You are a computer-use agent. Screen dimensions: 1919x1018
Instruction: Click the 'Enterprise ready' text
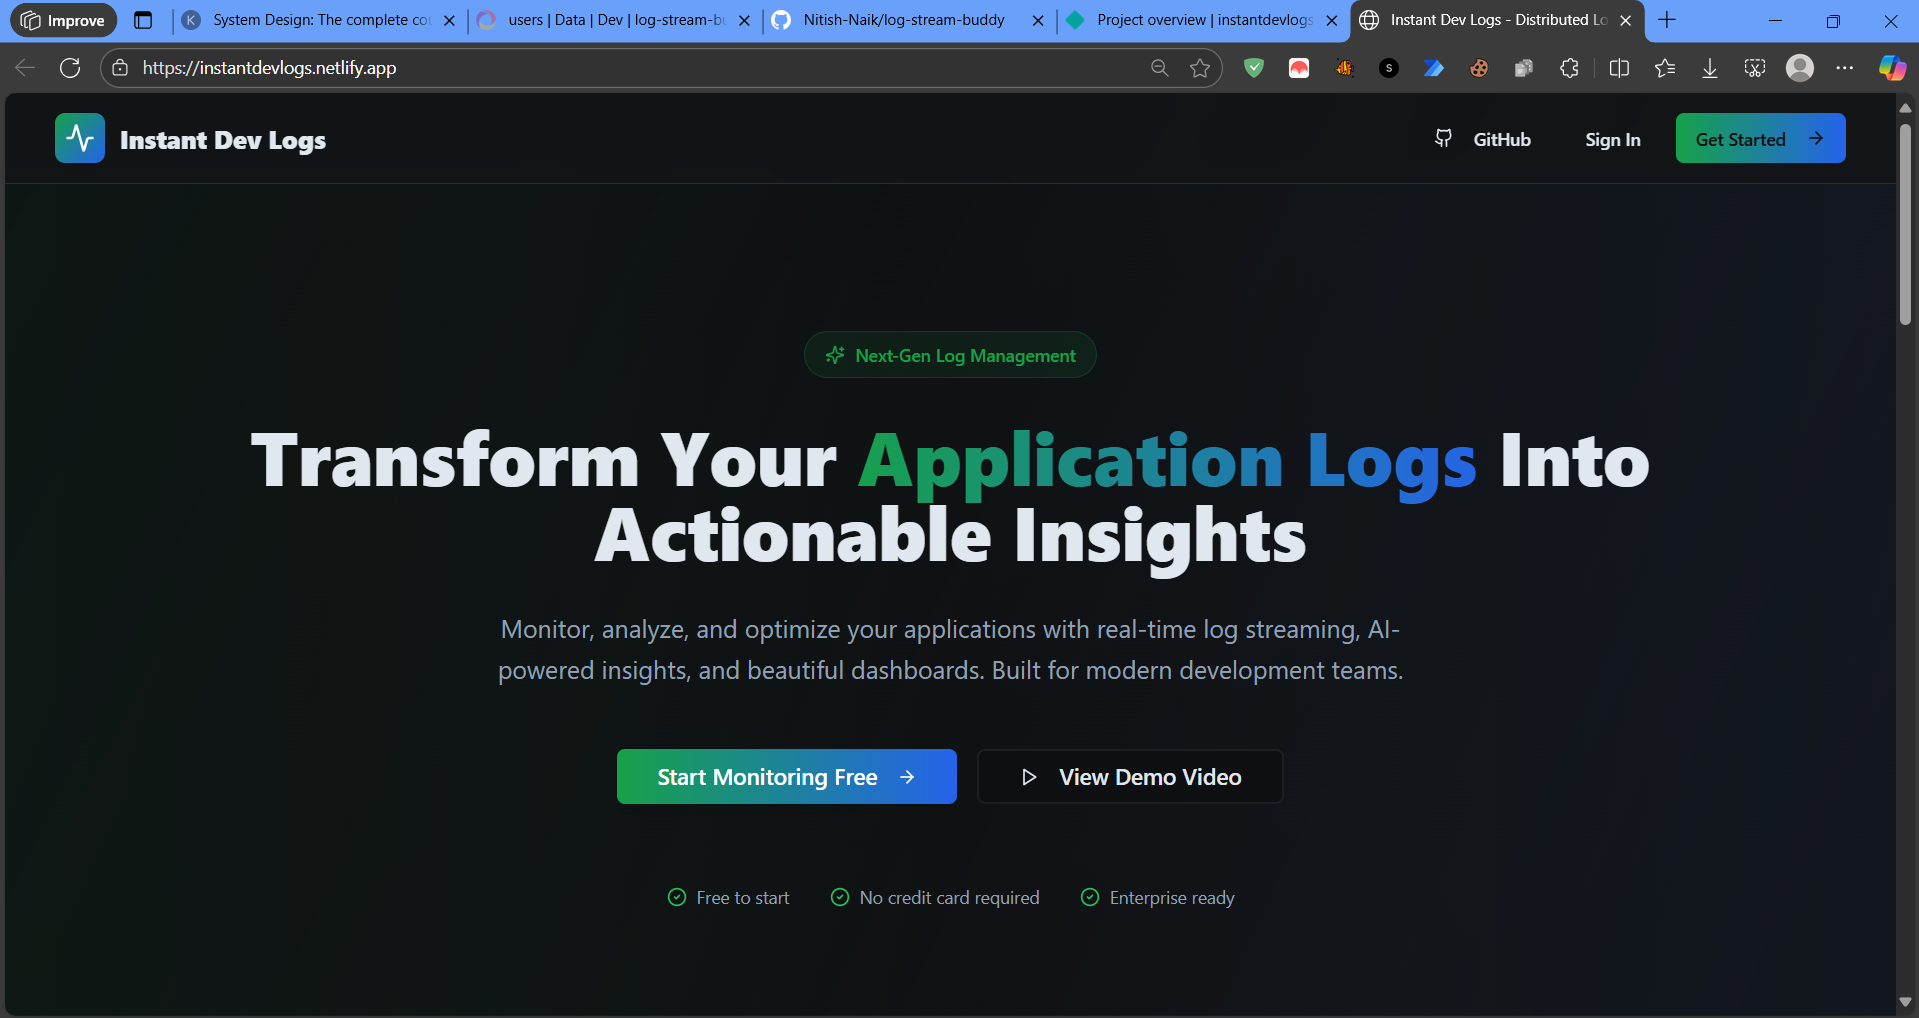[1172, 898]
